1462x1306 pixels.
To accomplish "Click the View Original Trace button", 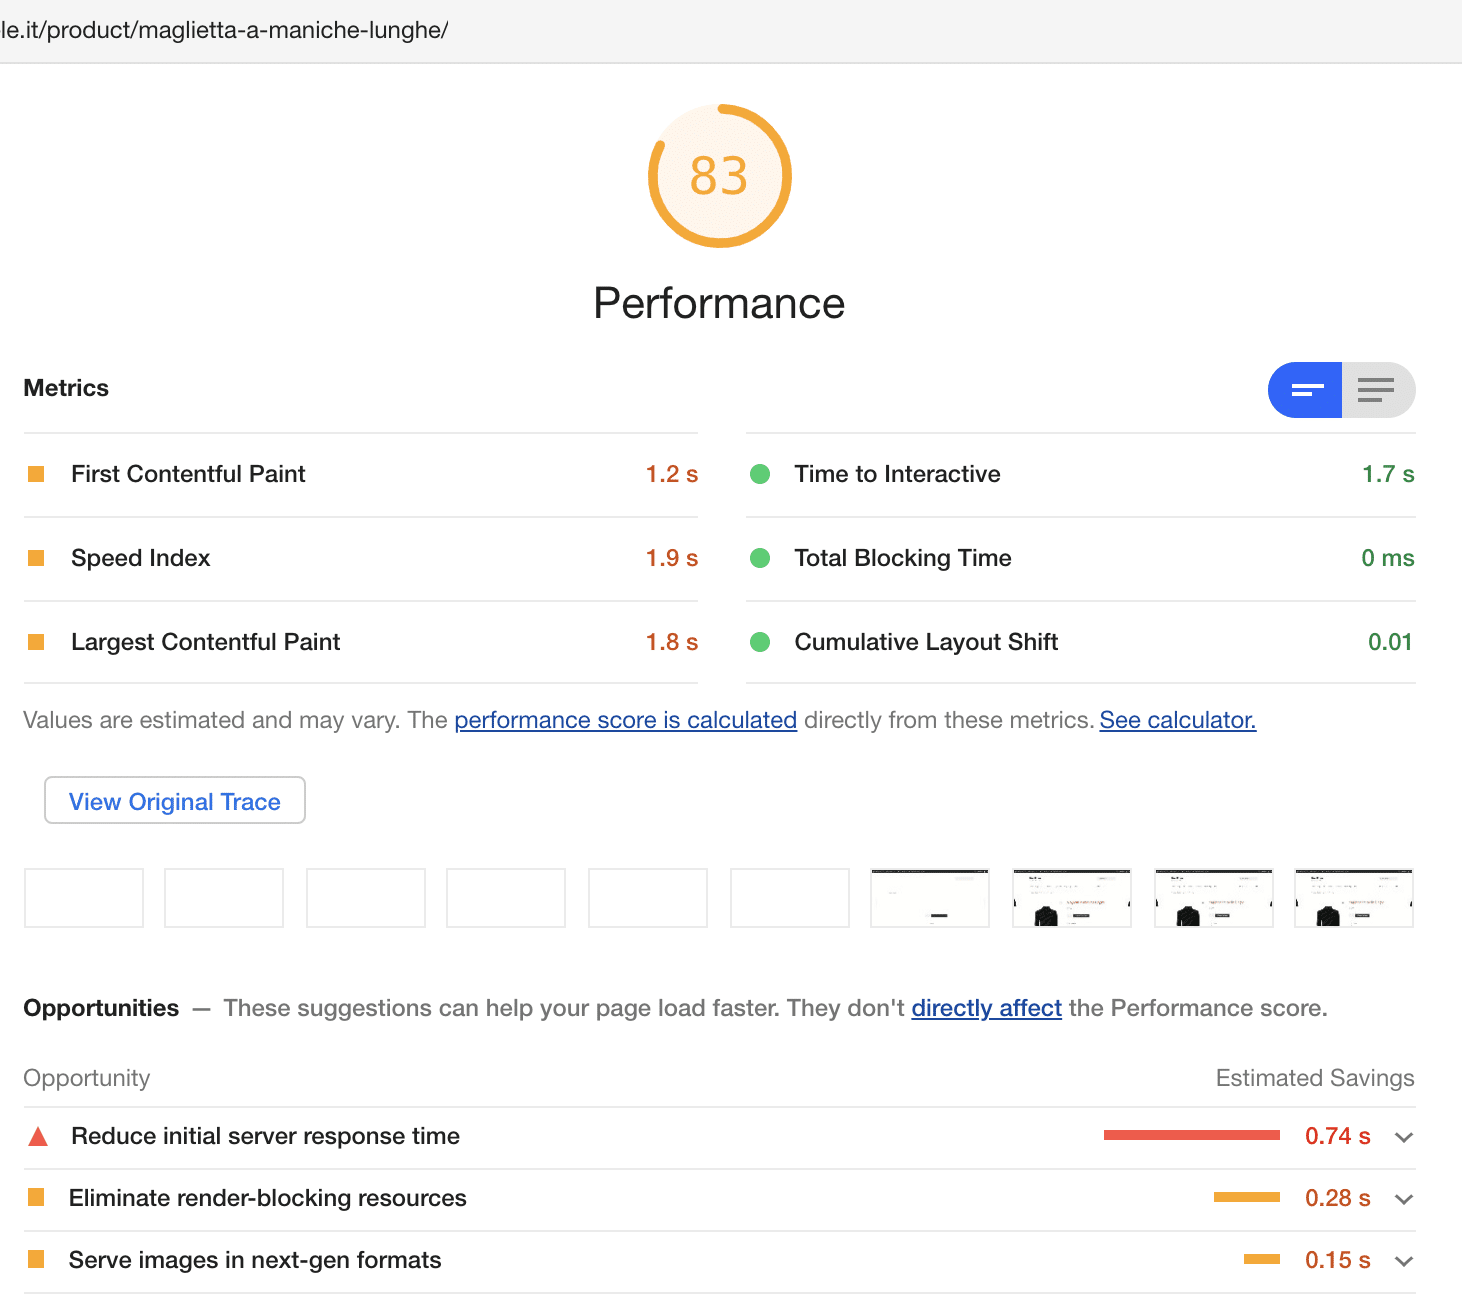I will coord(174,800).
